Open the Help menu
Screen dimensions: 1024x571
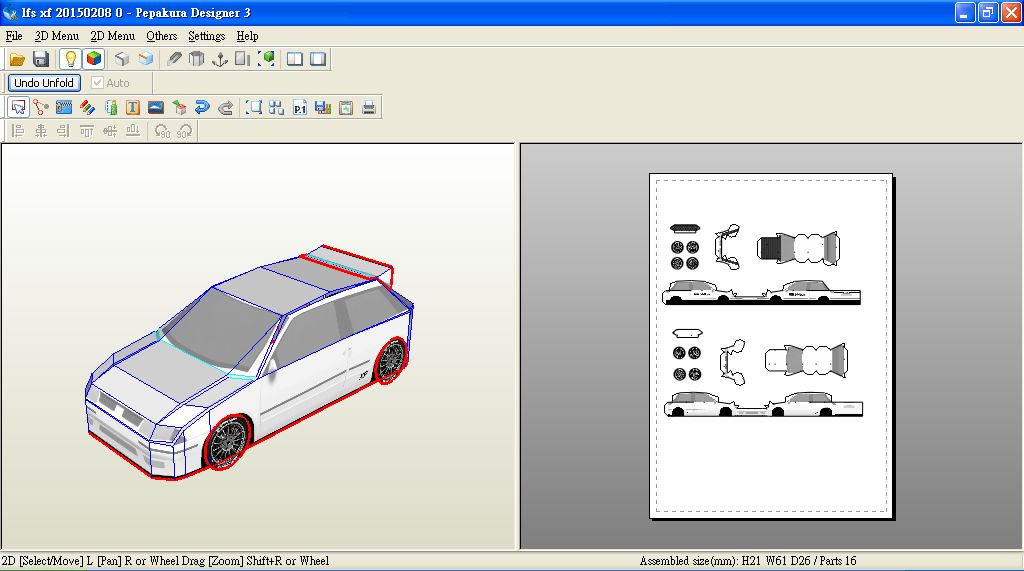coord(248,36)
